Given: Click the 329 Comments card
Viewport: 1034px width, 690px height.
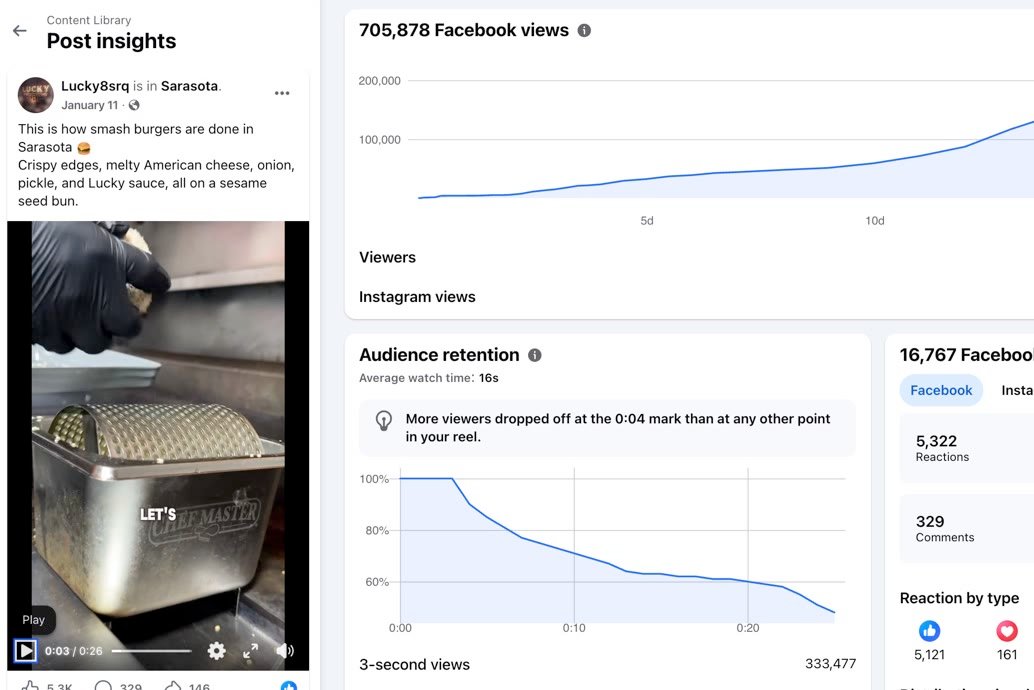Looking at the screenshot, I should coord(967,529).
